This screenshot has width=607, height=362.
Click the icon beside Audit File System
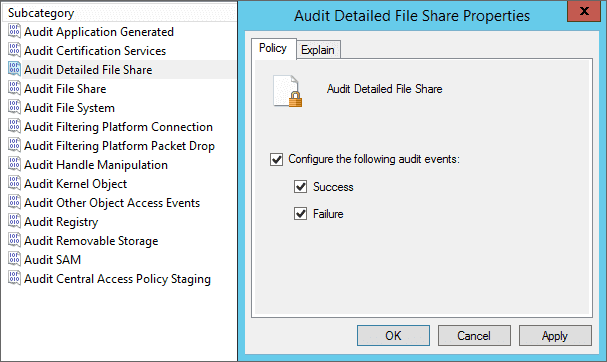pos(14,107)
